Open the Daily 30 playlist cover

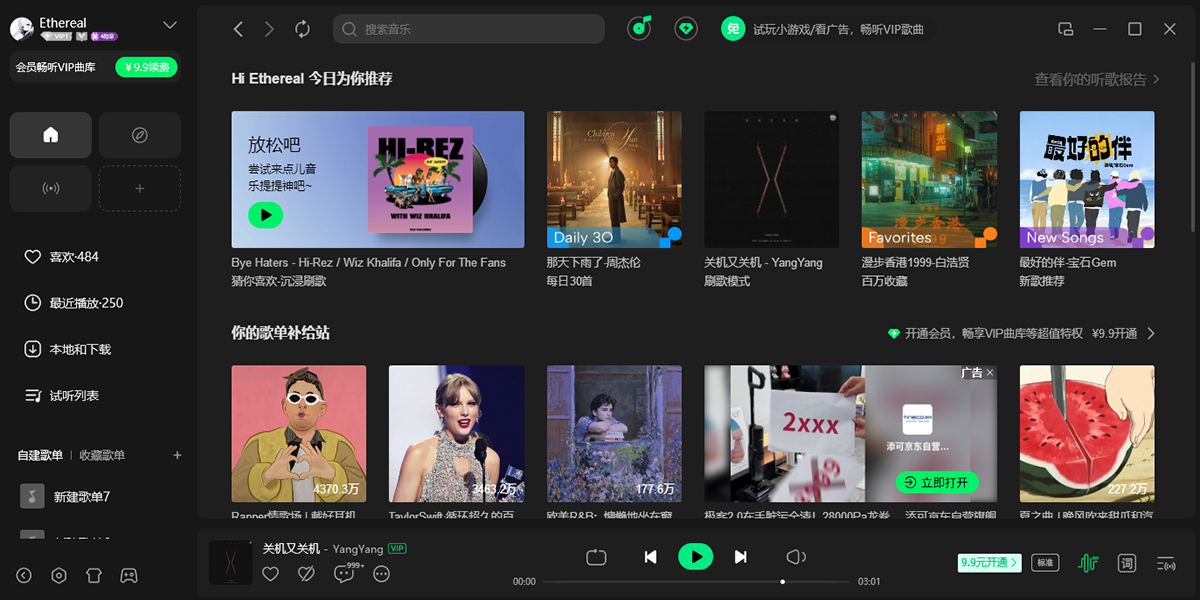[614, 179]
